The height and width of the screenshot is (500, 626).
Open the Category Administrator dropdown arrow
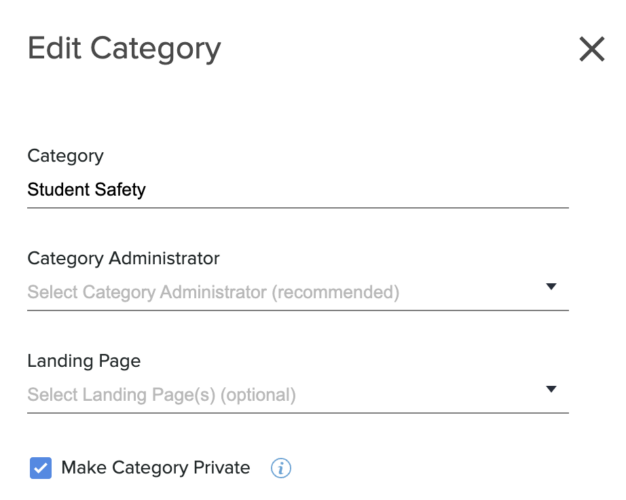(551, 287)
